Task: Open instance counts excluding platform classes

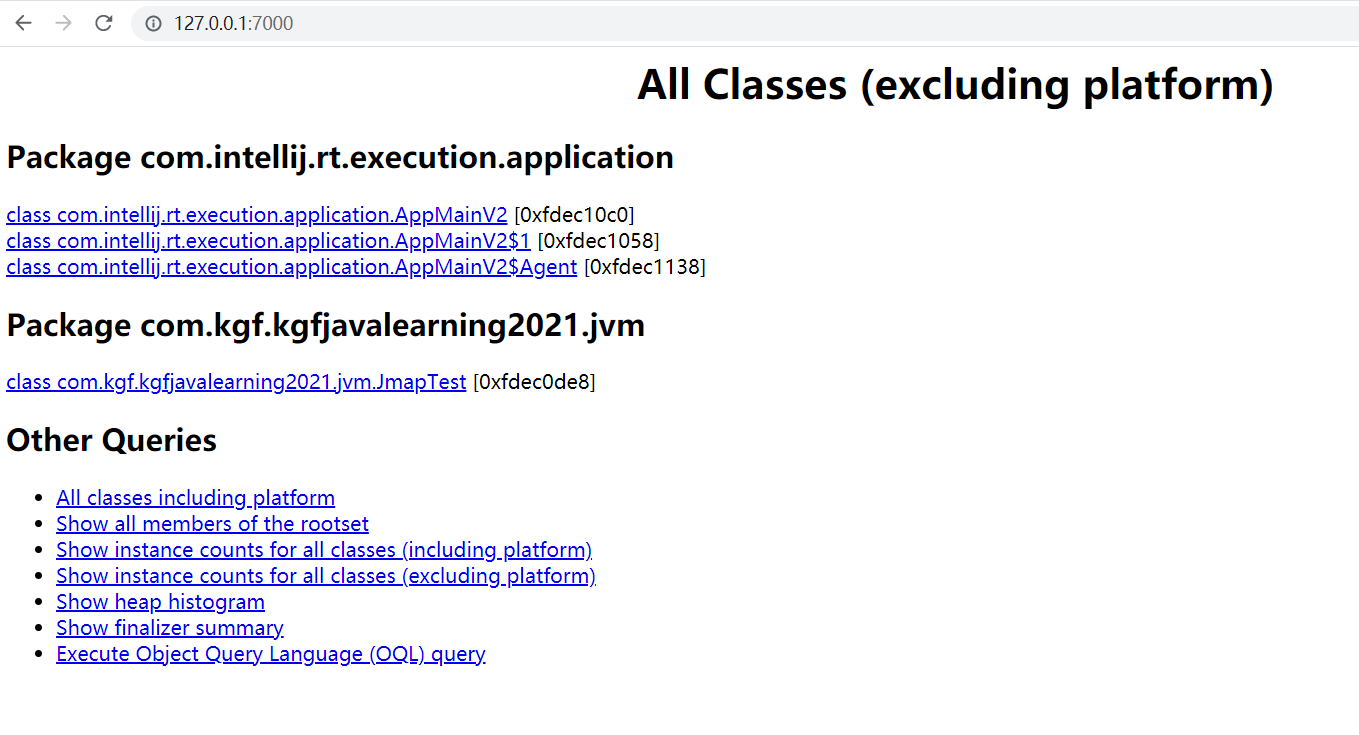Action: [x=325, y=575]
